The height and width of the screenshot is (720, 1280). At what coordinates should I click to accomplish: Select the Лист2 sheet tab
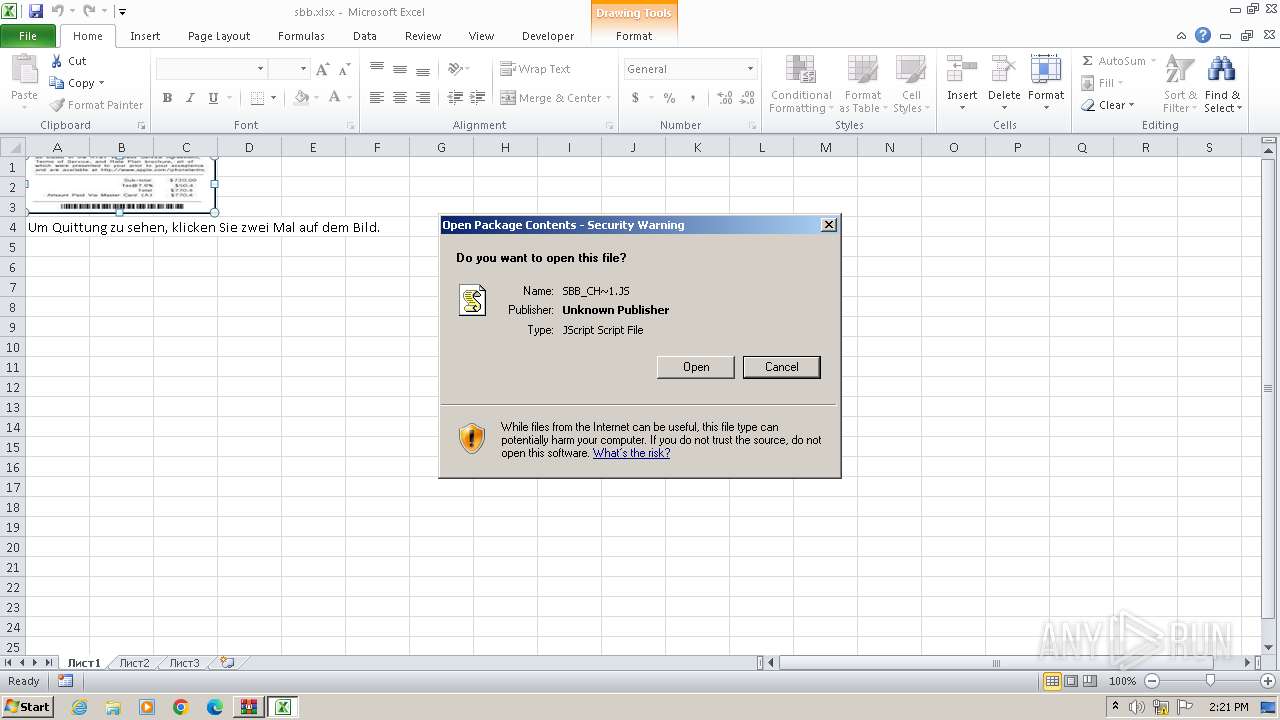134,662
